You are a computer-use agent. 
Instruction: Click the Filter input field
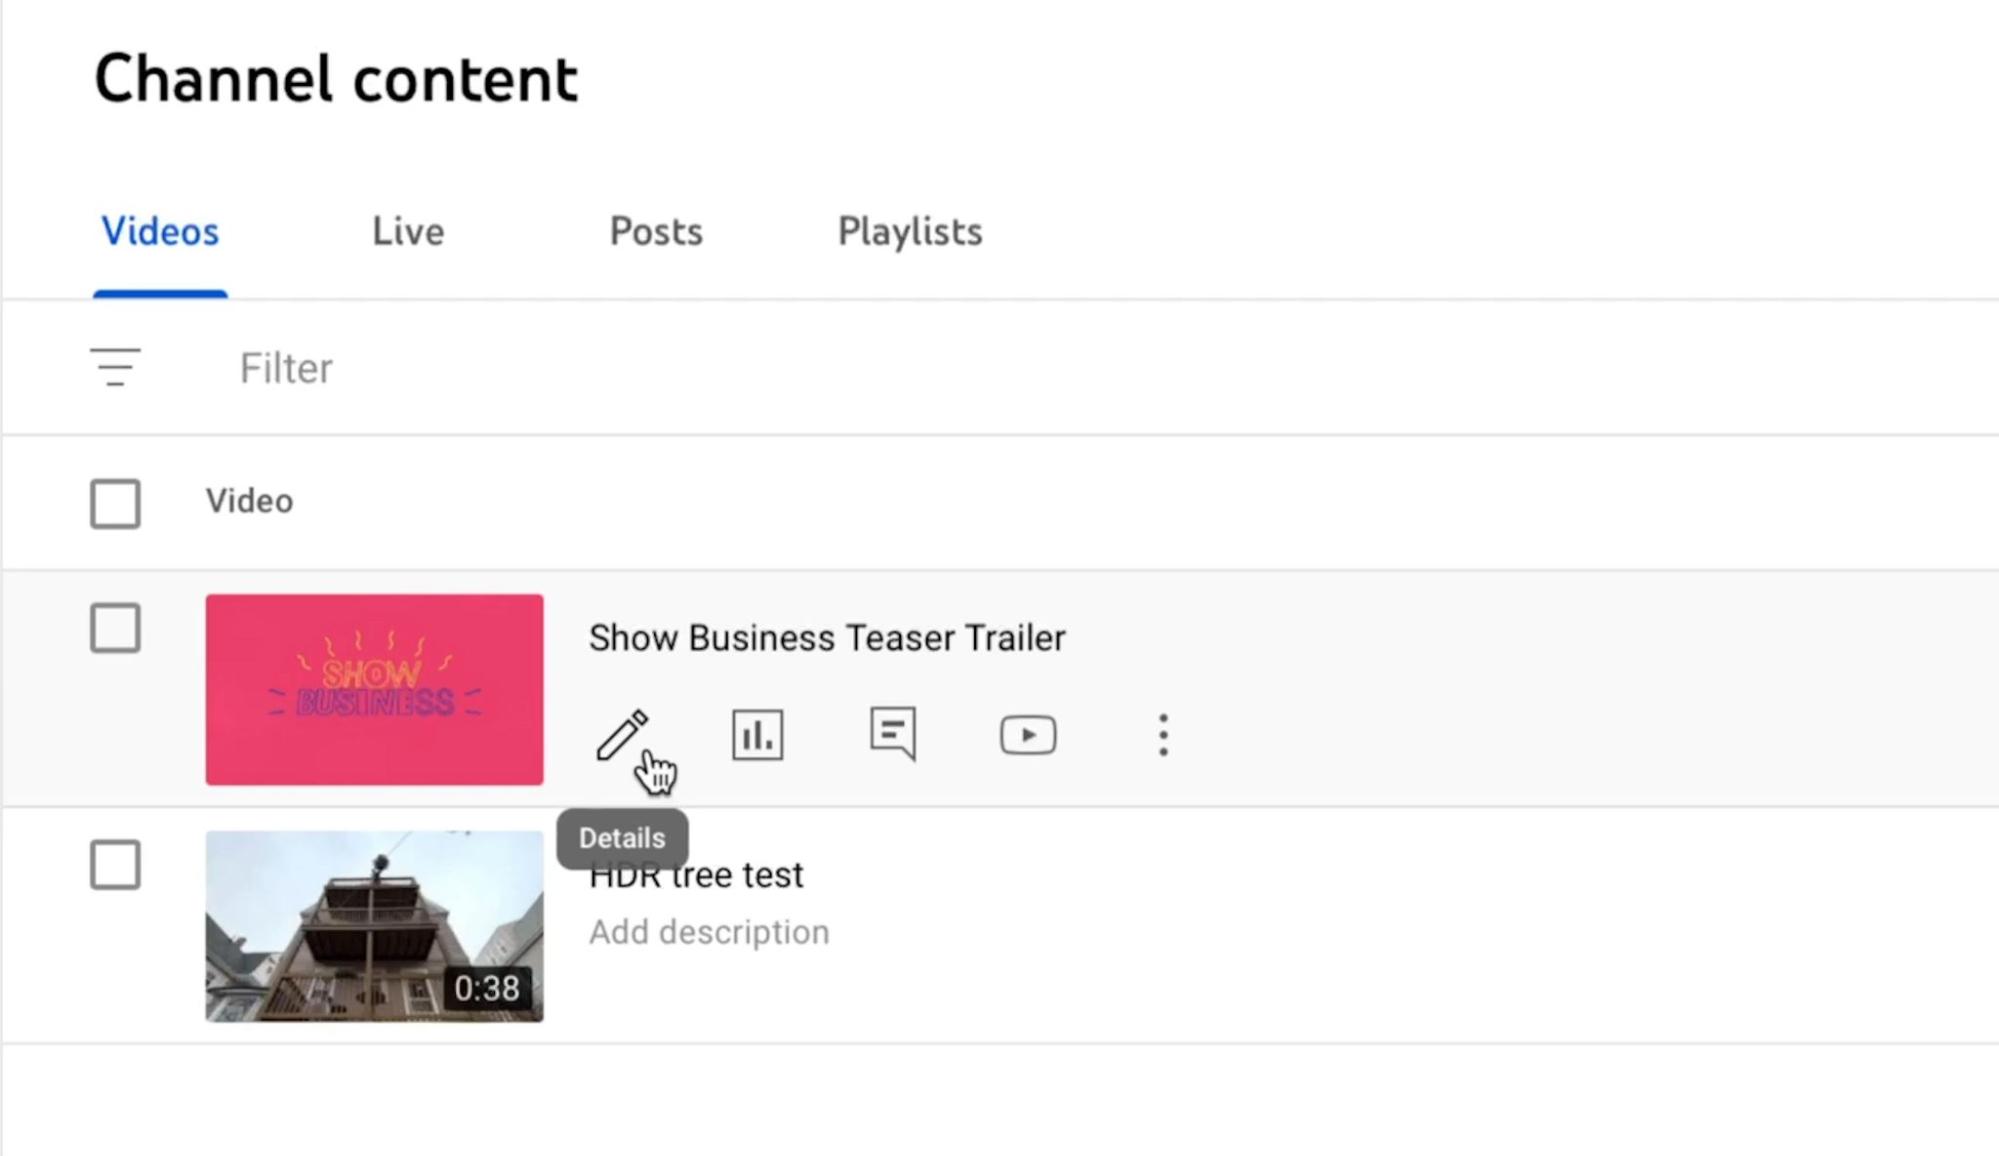tap(1100, 368)
